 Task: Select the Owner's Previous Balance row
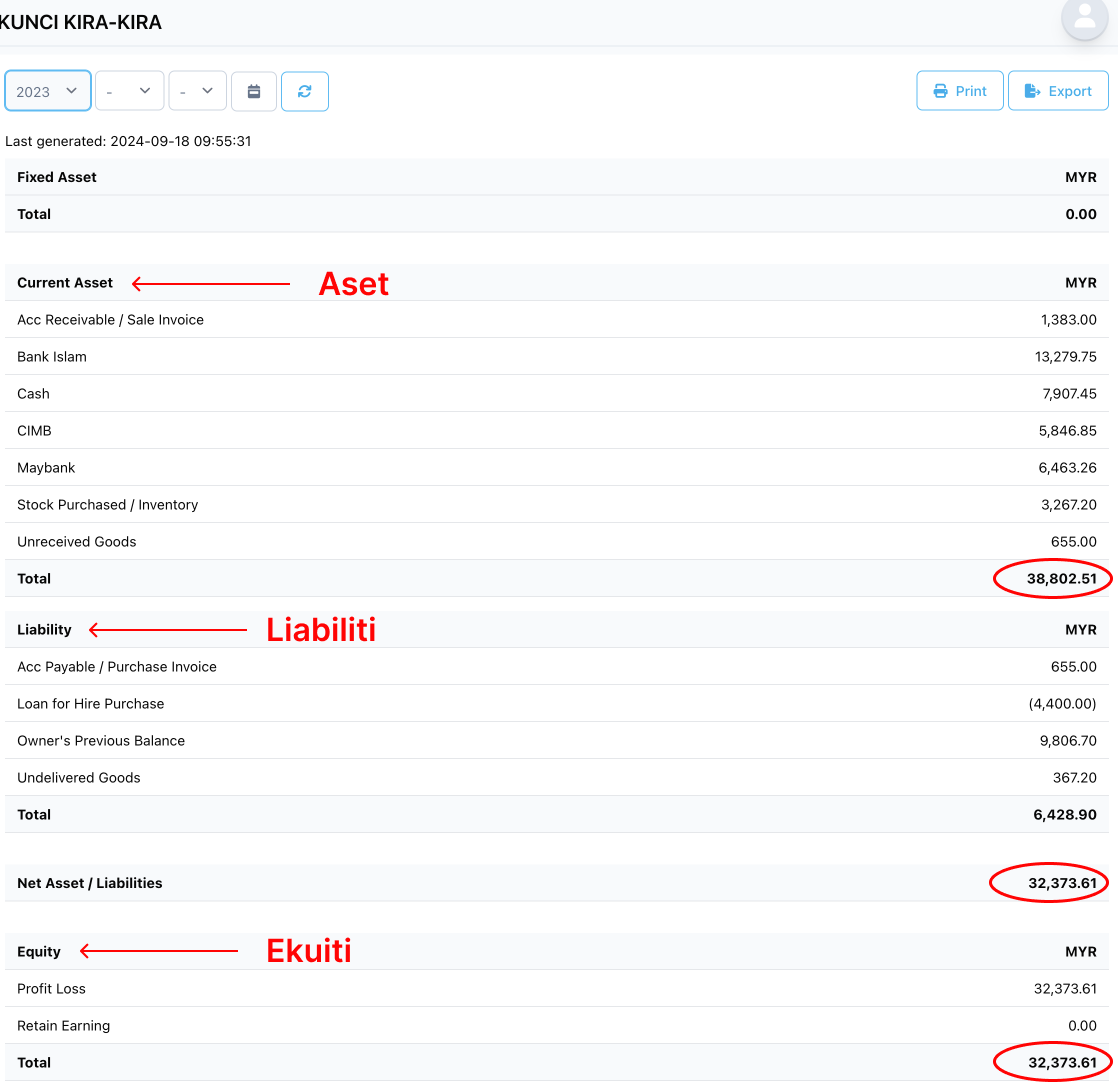pyautogui.click(x=557, y=741)
